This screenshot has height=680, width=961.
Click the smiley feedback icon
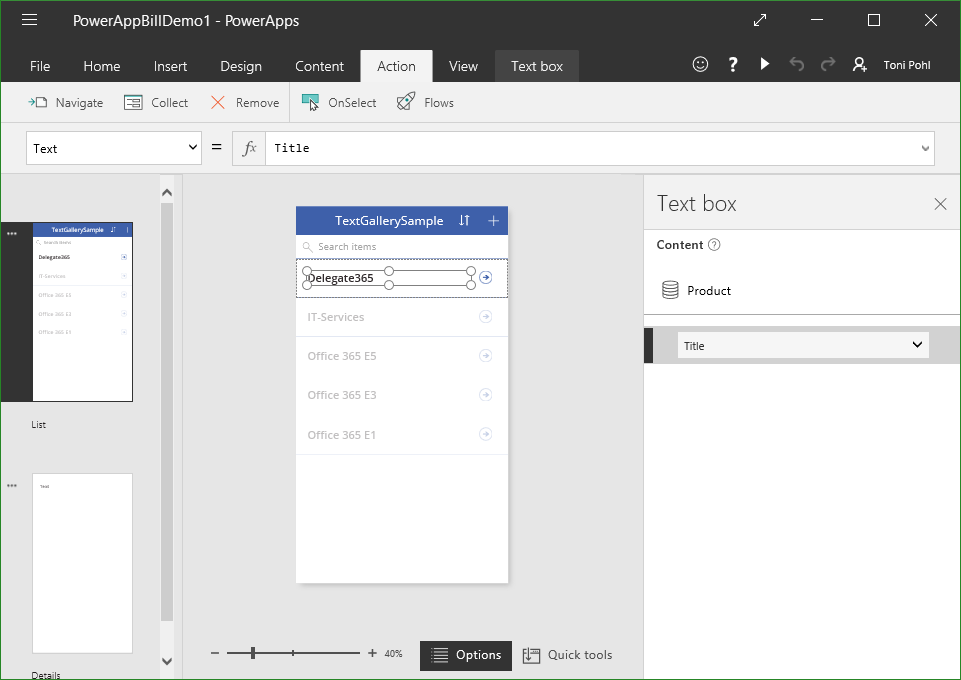point(700,64)
